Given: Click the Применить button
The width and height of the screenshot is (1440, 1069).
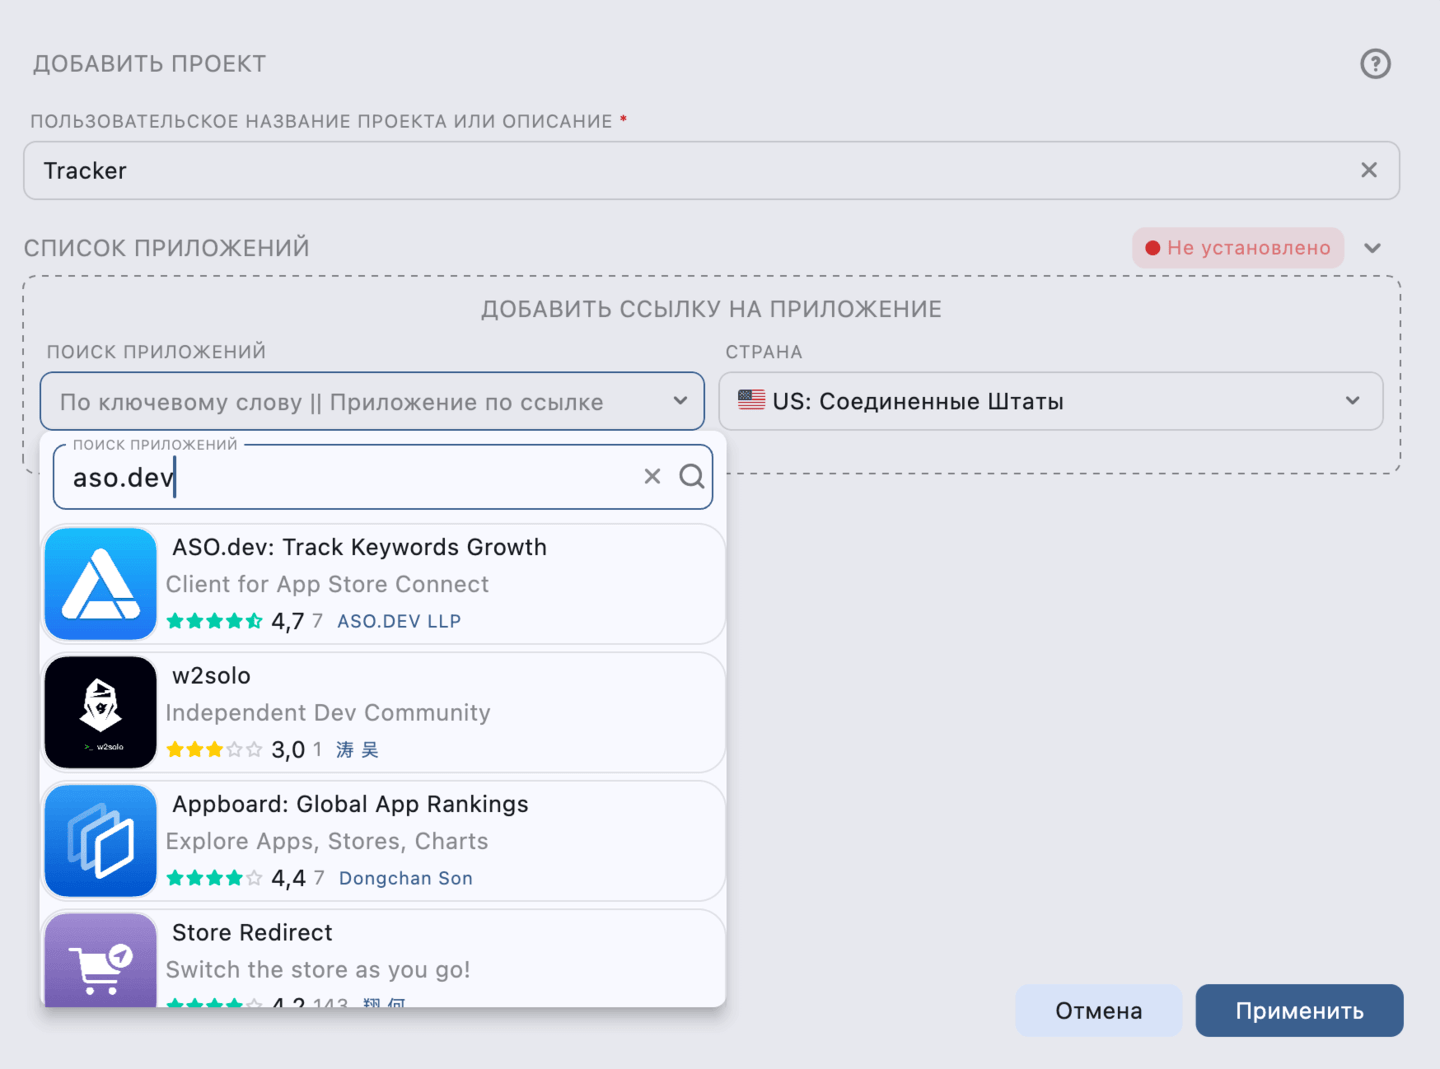Looking at the screenshot, I should pyautogui.click(x=1299, y=1010).
